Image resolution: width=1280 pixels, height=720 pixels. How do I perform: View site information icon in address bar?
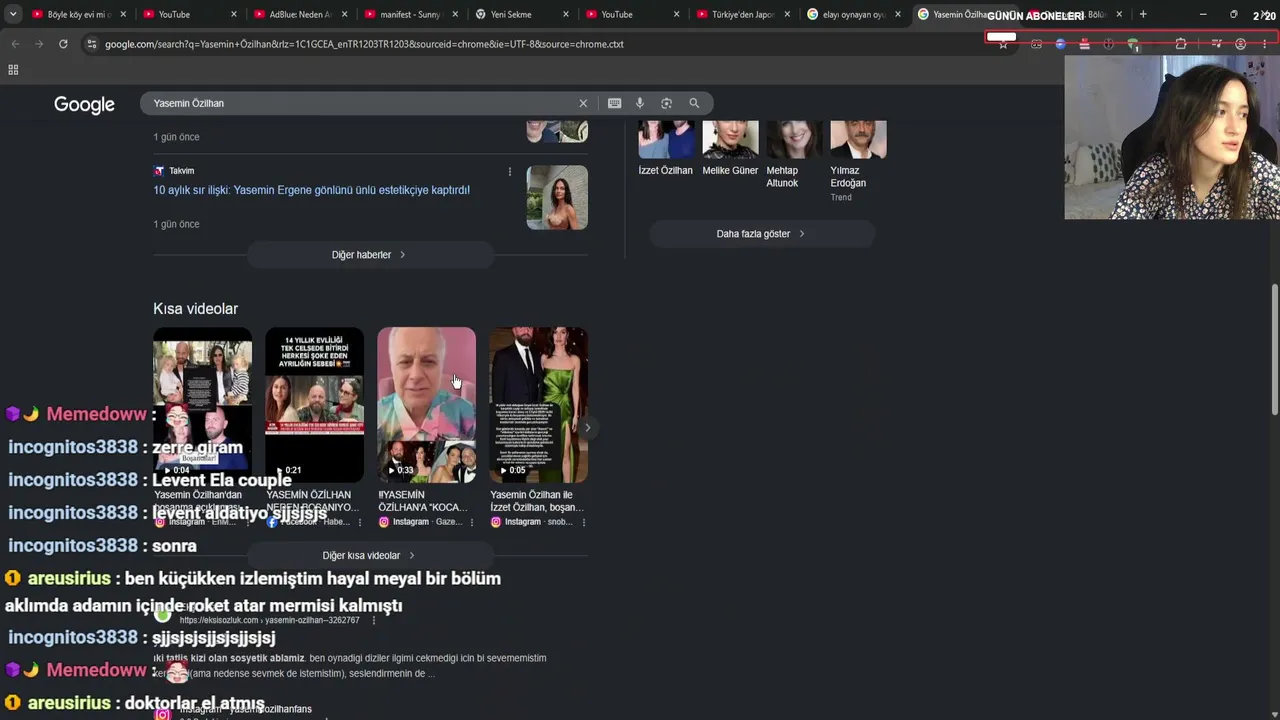92,44
